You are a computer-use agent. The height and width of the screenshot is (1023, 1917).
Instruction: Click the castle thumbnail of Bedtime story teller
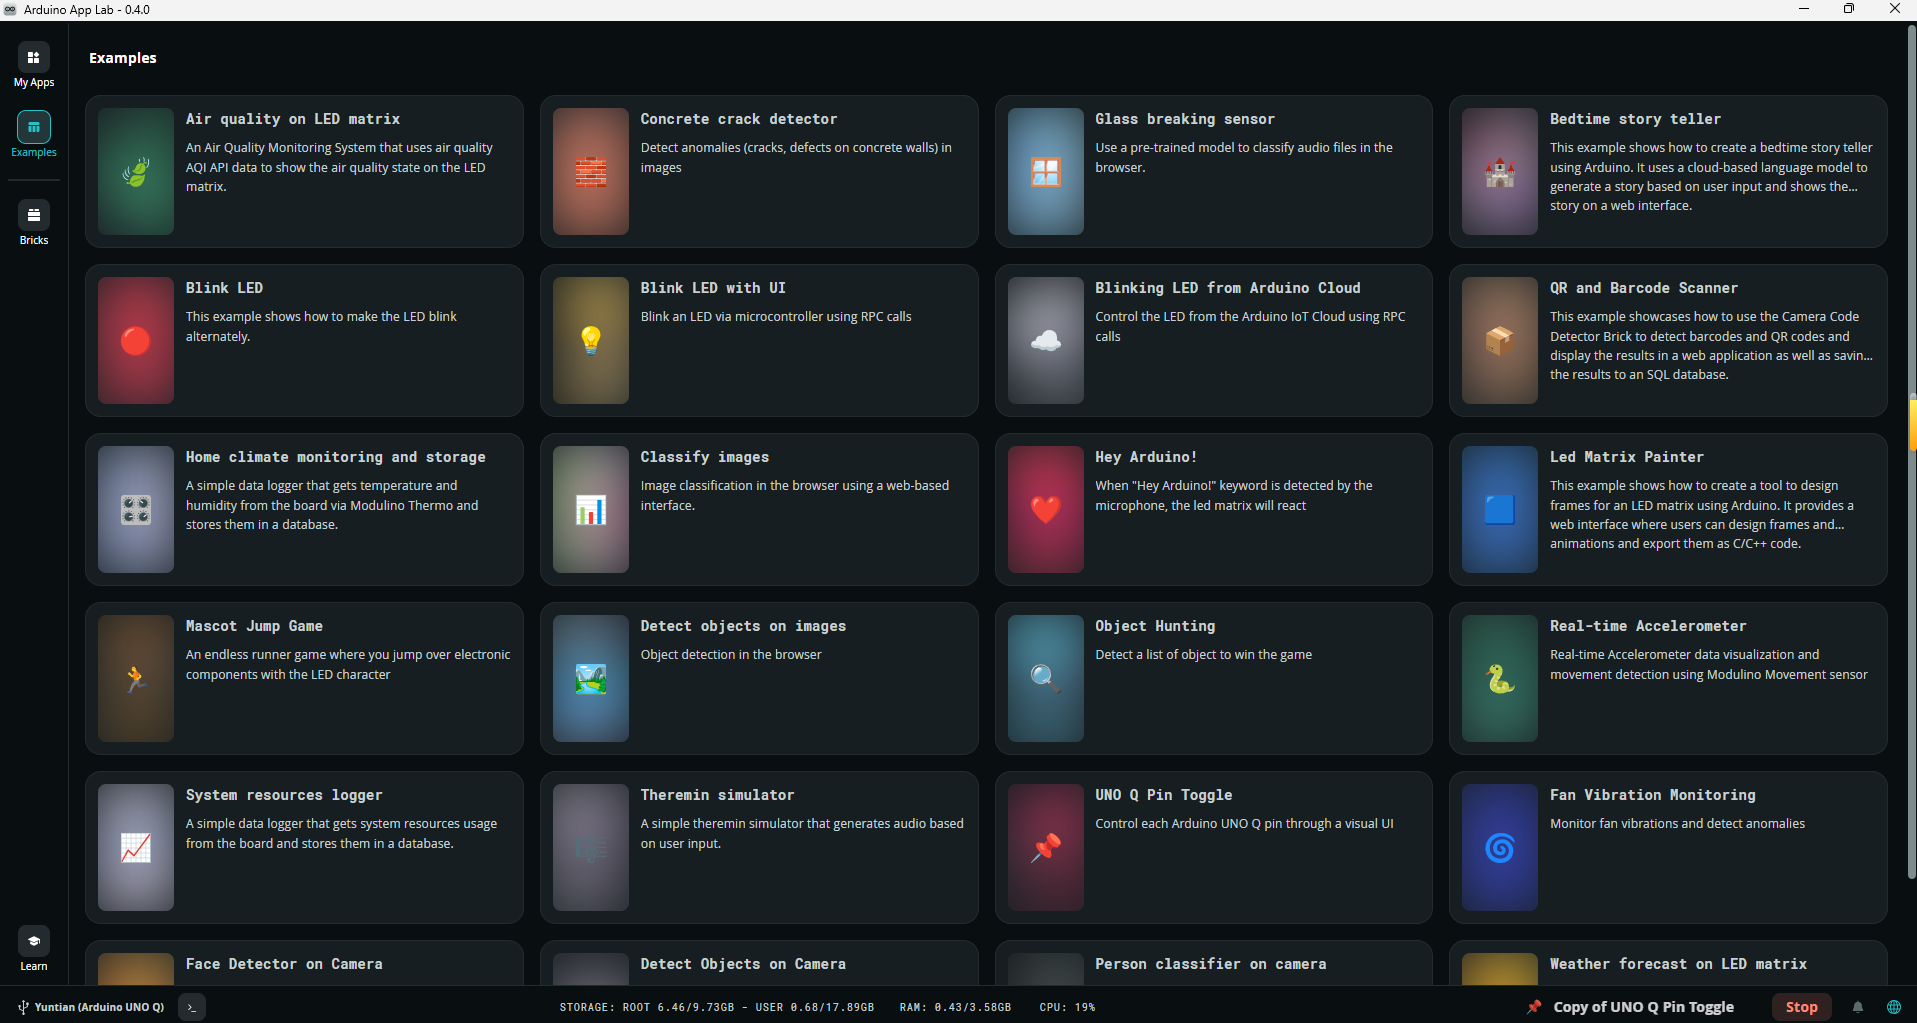click(x=1500, y=171)
